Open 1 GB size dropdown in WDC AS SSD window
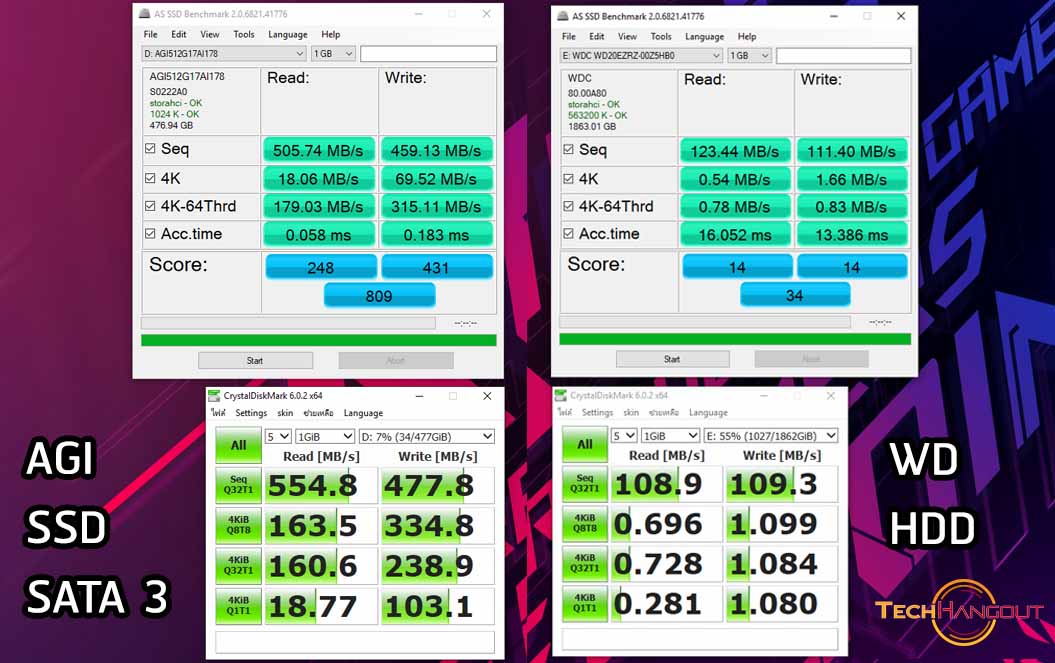 click(x=750, y=56)
